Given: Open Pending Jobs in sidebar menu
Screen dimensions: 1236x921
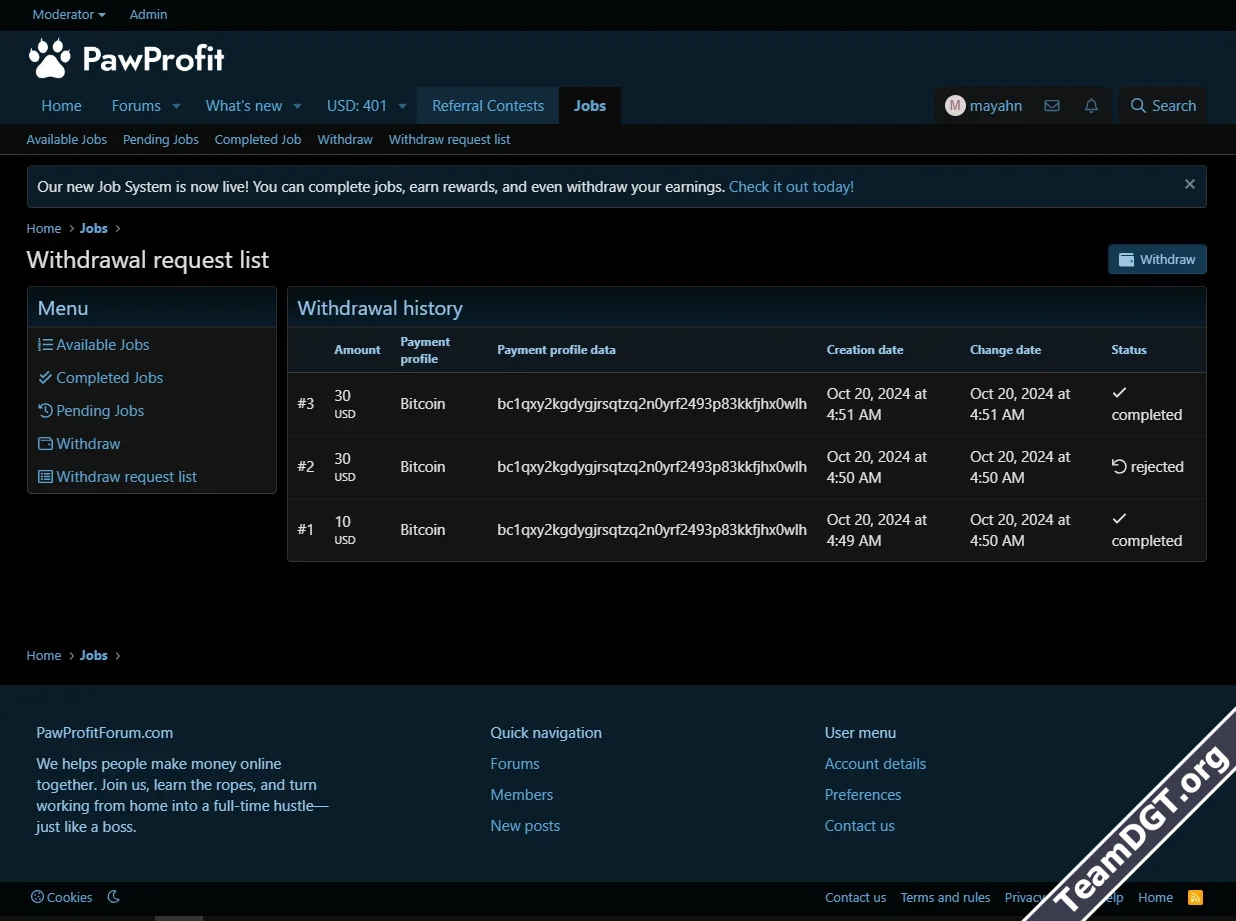Looking at the screenshot, I should point(100,411).
